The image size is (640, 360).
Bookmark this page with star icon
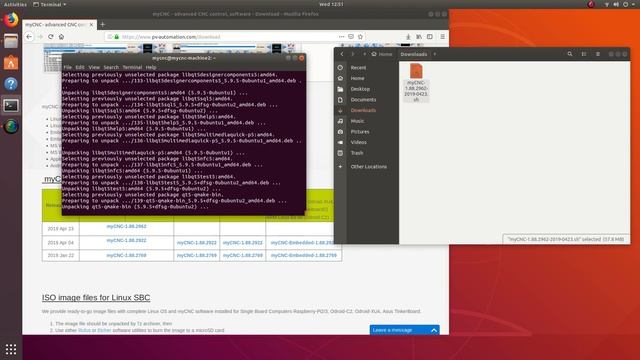360,37
